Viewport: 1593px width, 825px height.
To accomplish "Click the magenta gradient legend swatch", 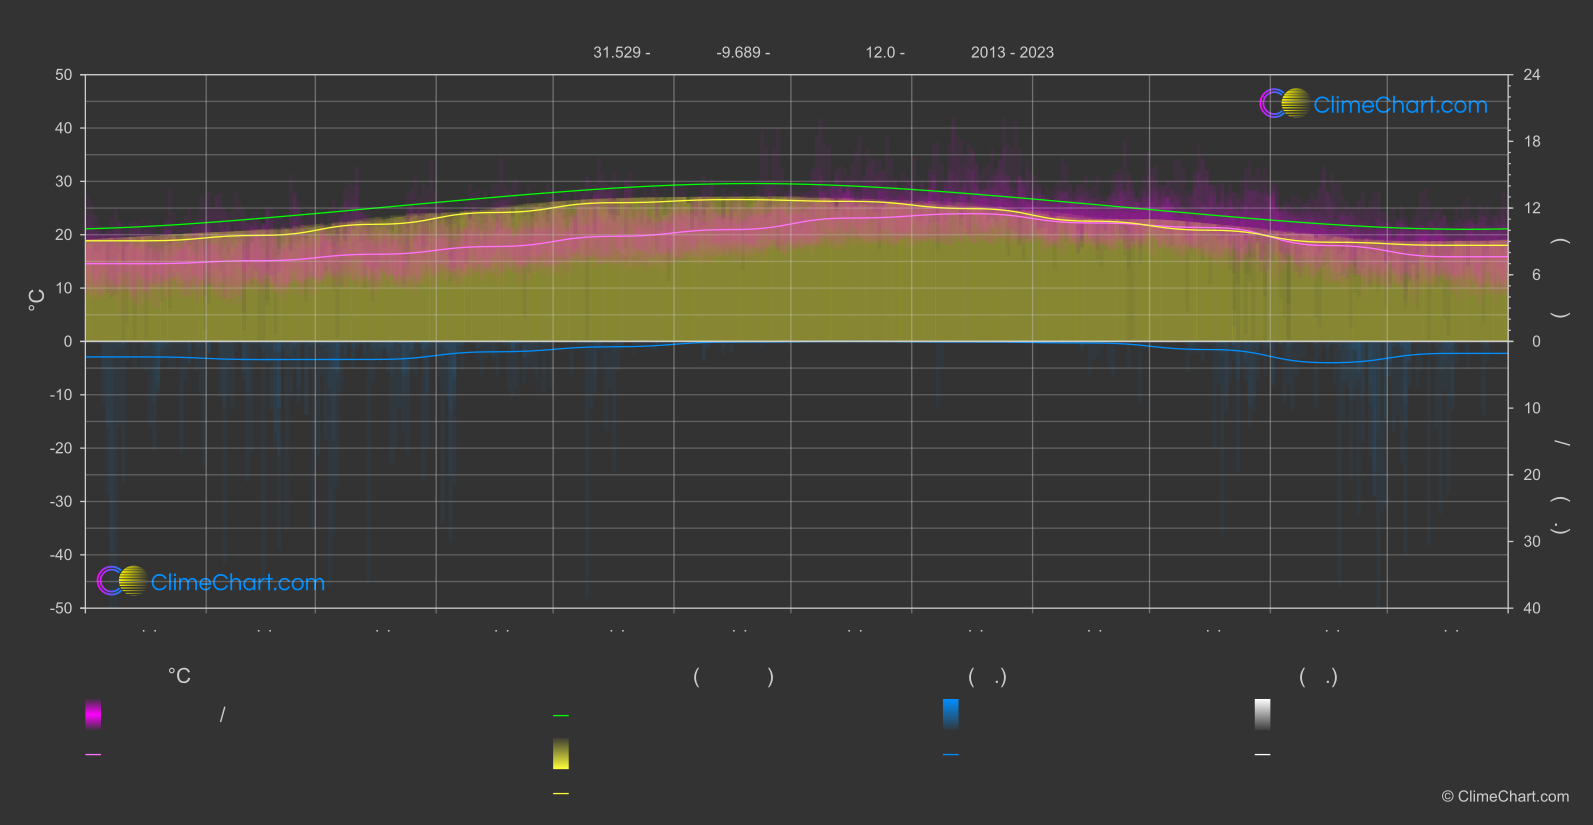I will [93, 714].
